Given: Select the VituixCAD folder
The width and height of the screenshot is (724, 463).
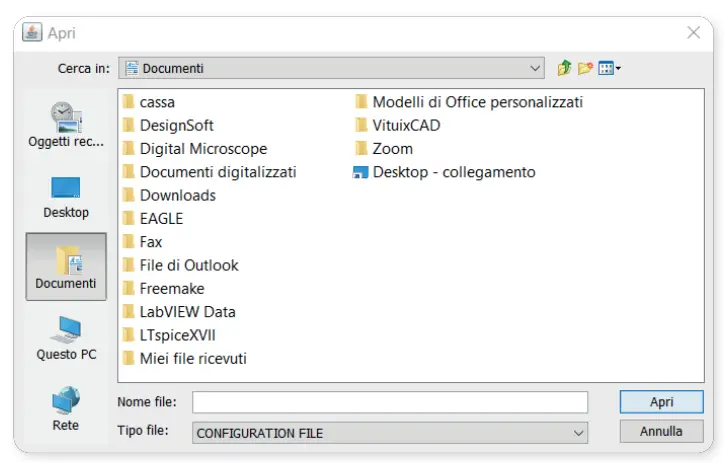Looking at the screenshot, I should [x=405, y=125].
